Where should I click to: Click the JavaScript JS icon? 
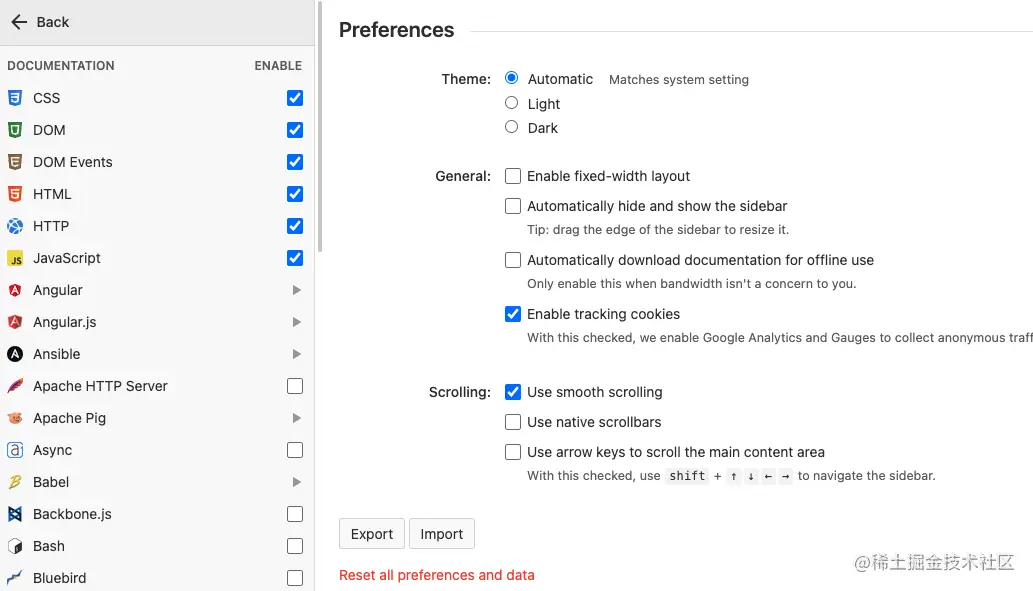[x=15, y=258]
